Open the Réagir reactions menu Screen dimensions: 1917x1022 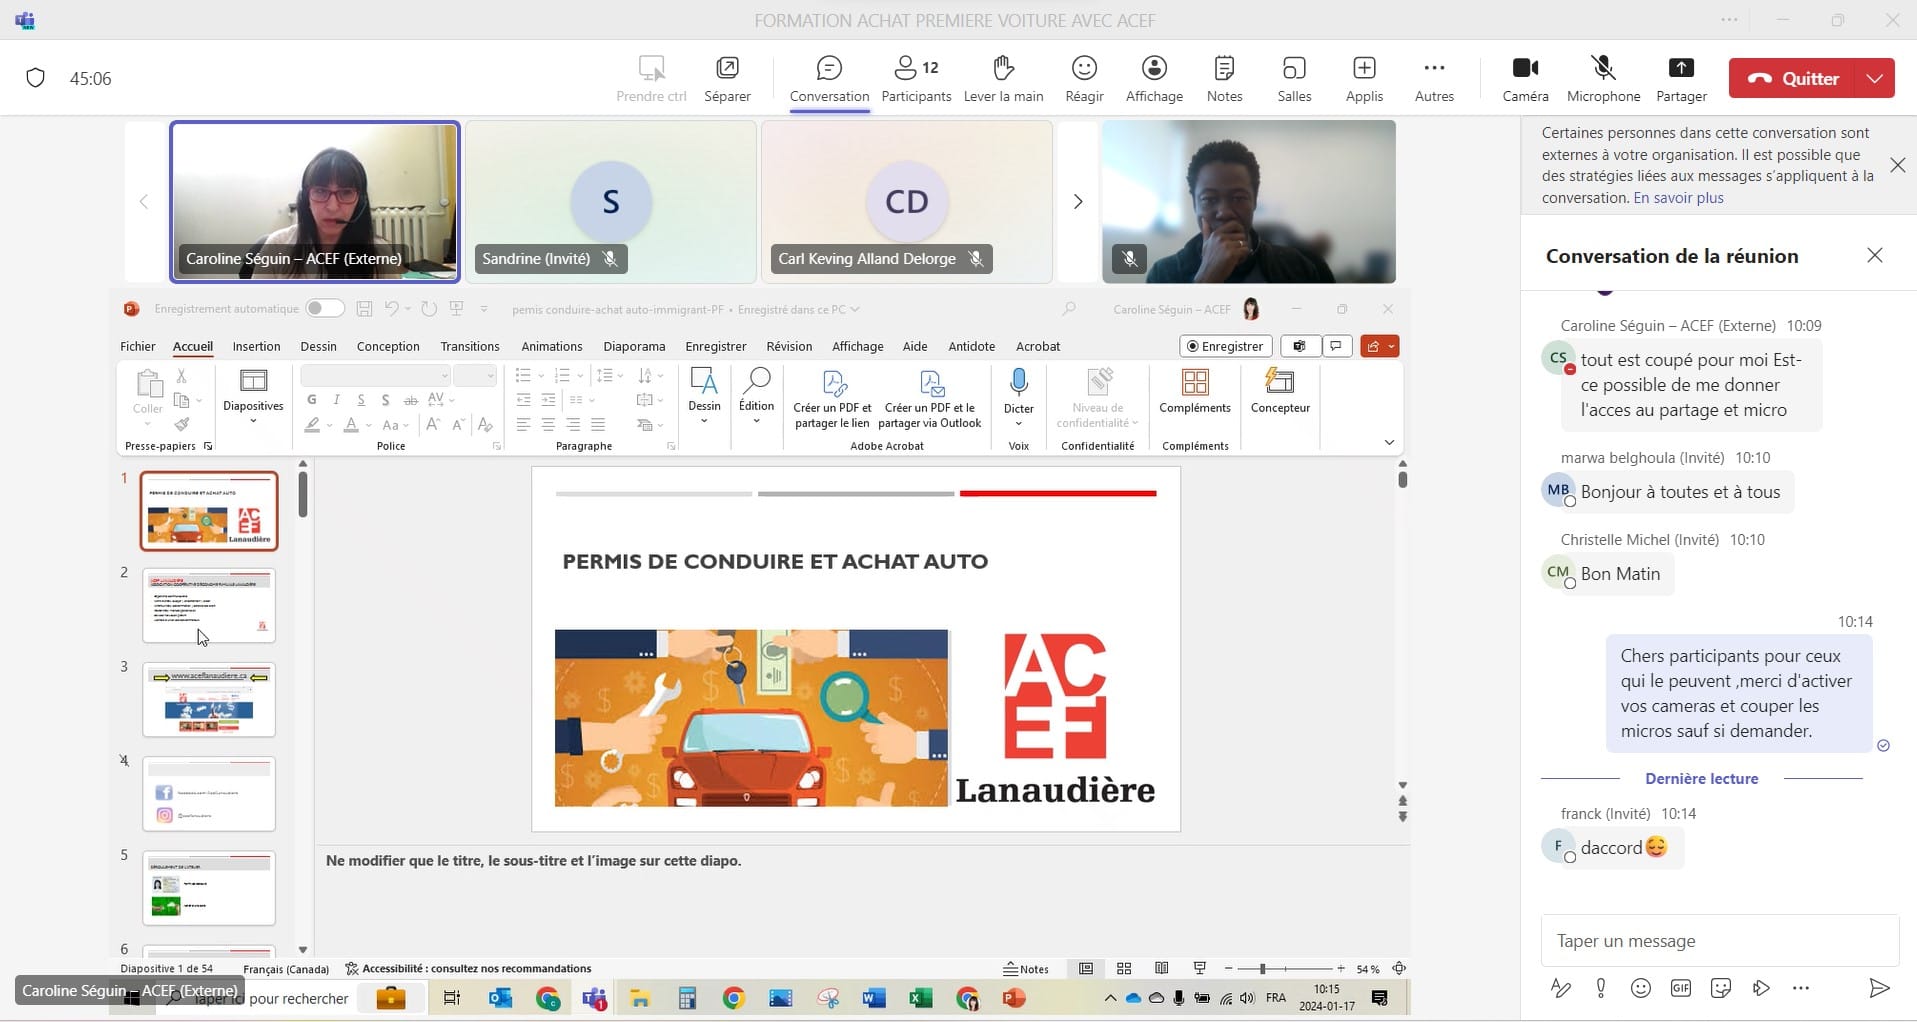[1084, 79]
